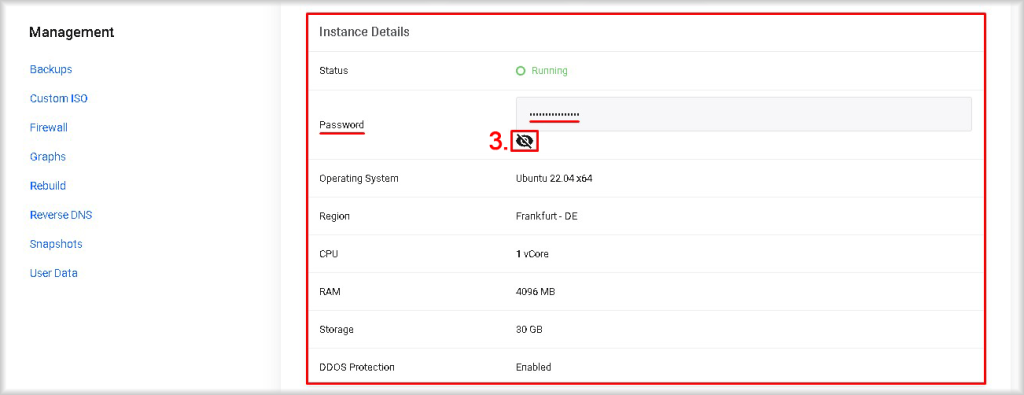The image size is (1024, 395).
Task: Click the Password row label
Action: click(x=342, y=125)
